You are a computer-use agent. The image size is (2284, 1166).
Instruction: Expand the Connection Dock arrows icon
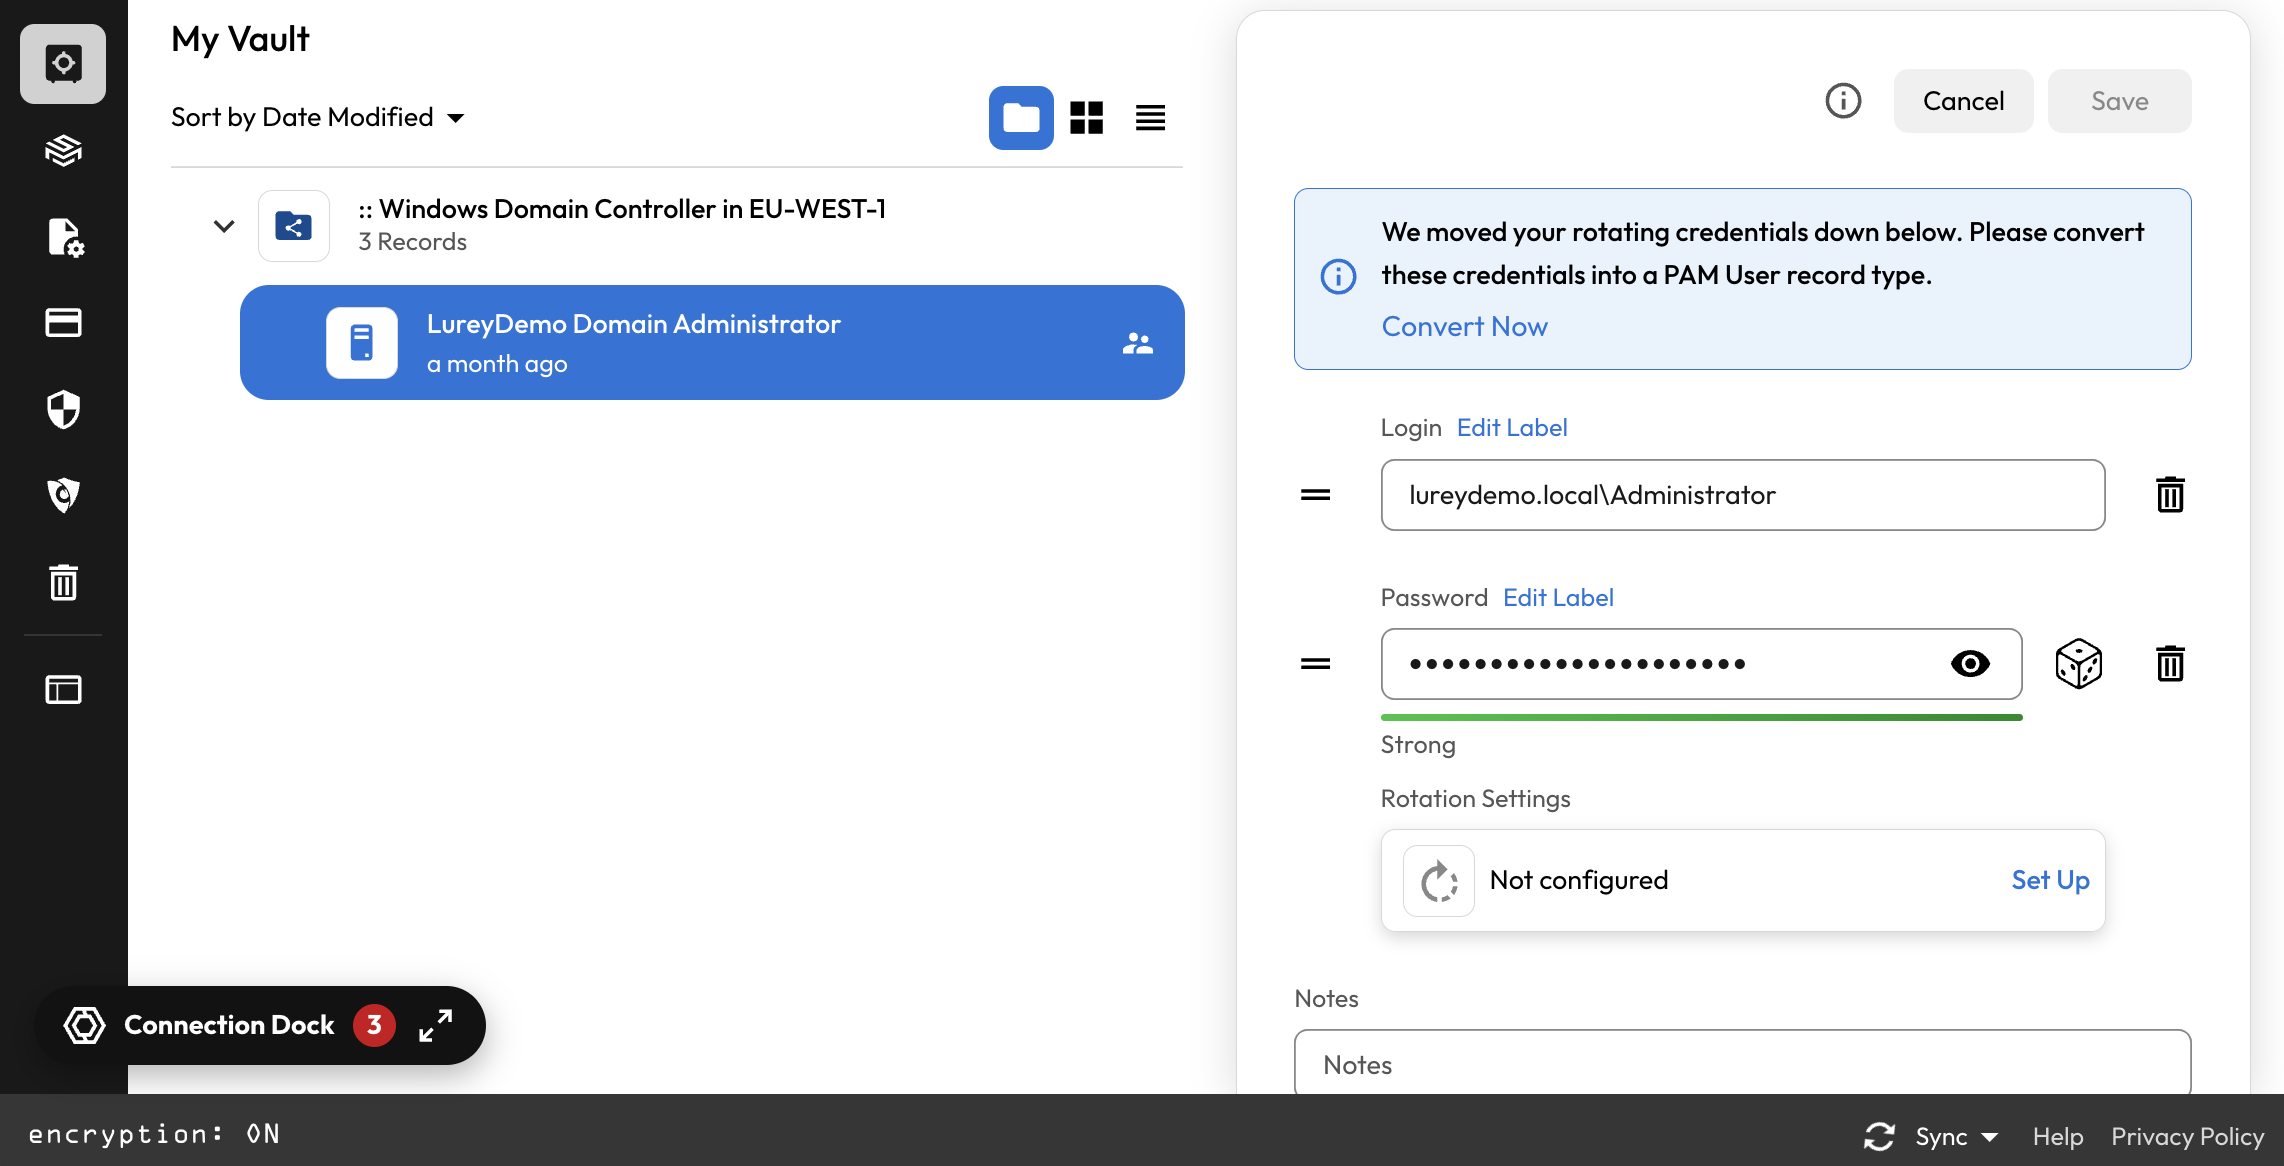point(435,1025)
